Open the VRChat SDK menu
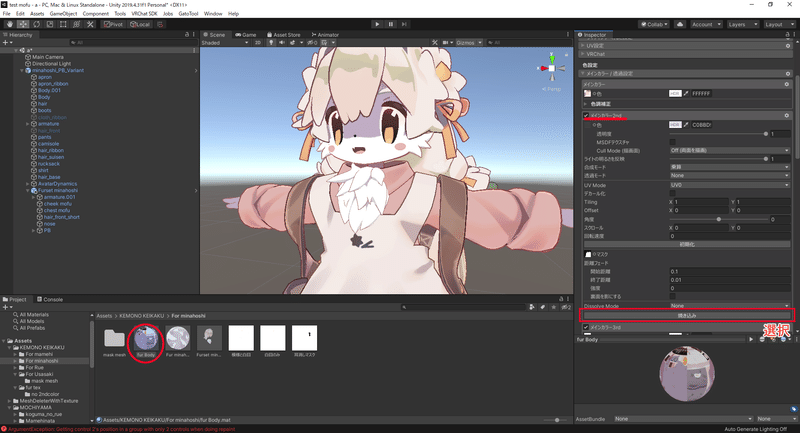 (x=144, y=14)
